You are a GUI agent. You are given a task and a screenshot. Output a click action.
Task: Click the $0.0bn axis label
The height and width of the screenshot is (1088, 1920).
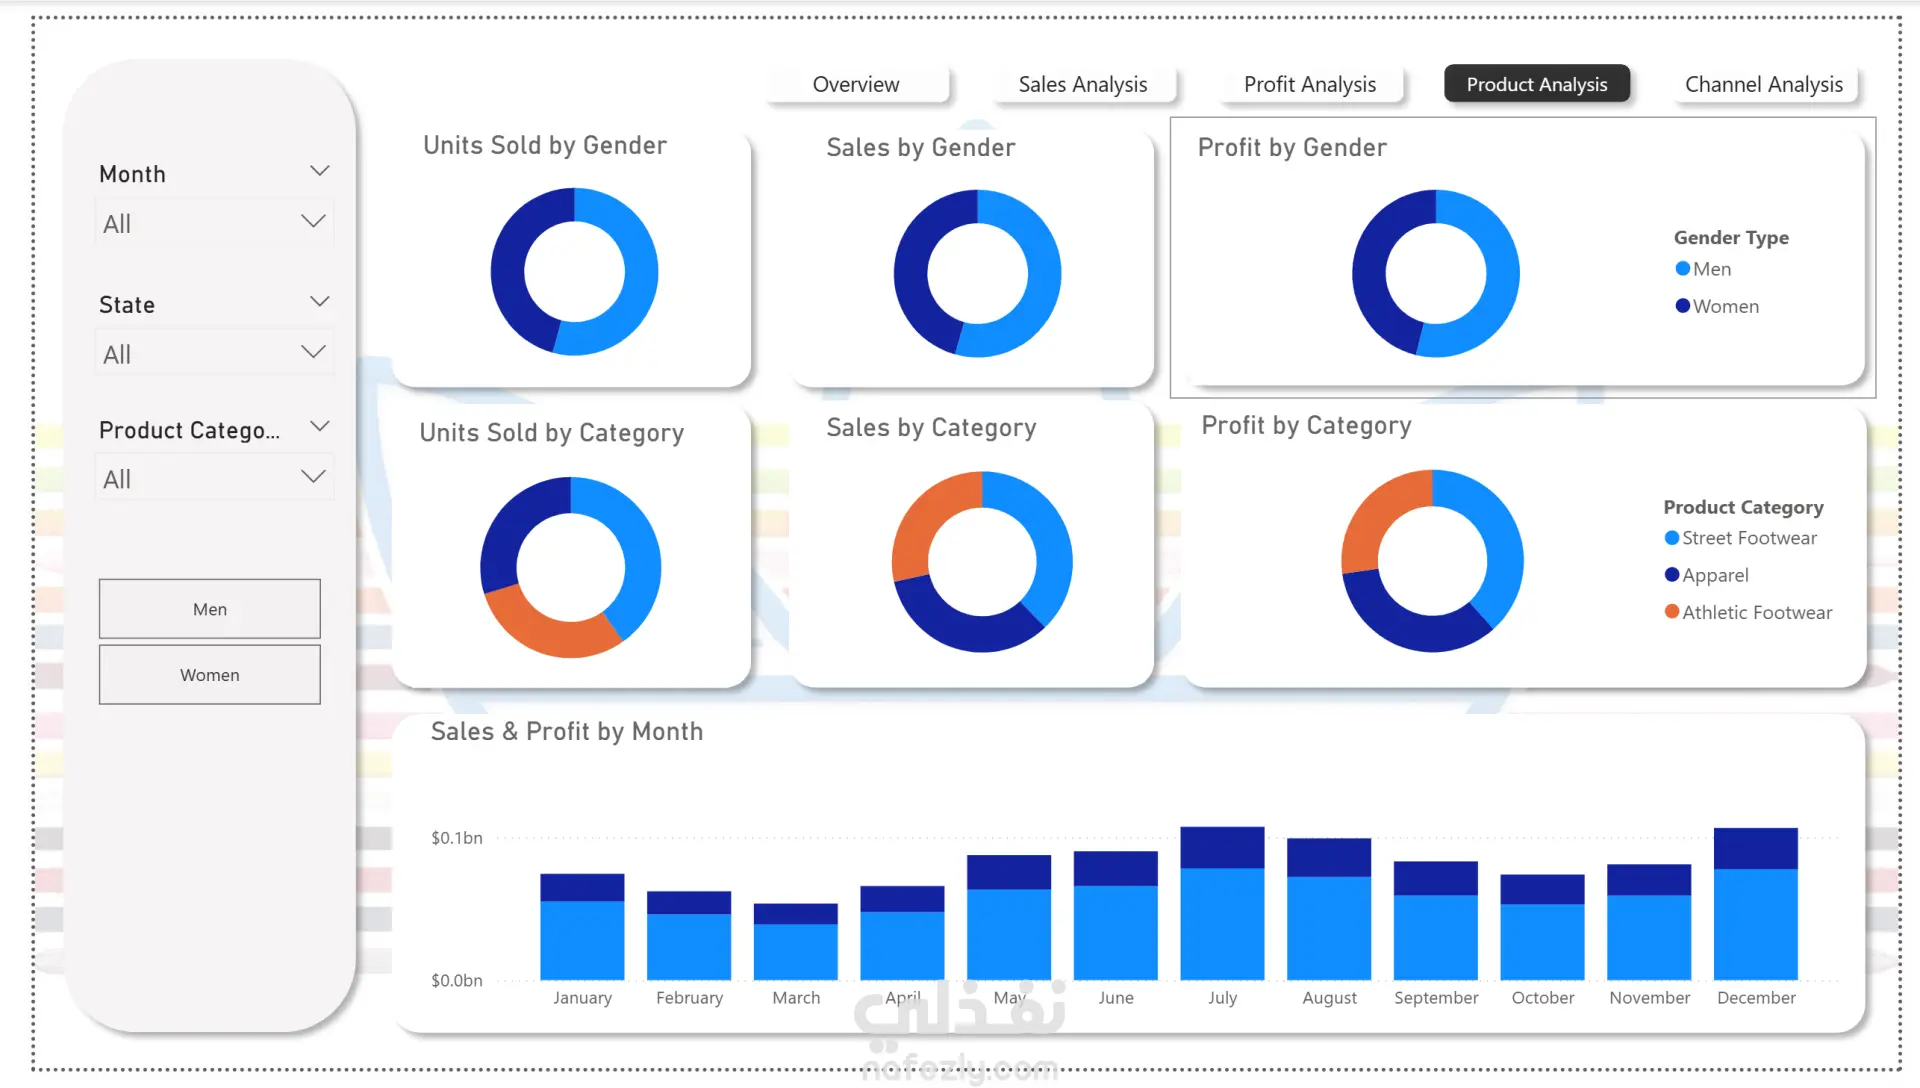pos(457,981)
